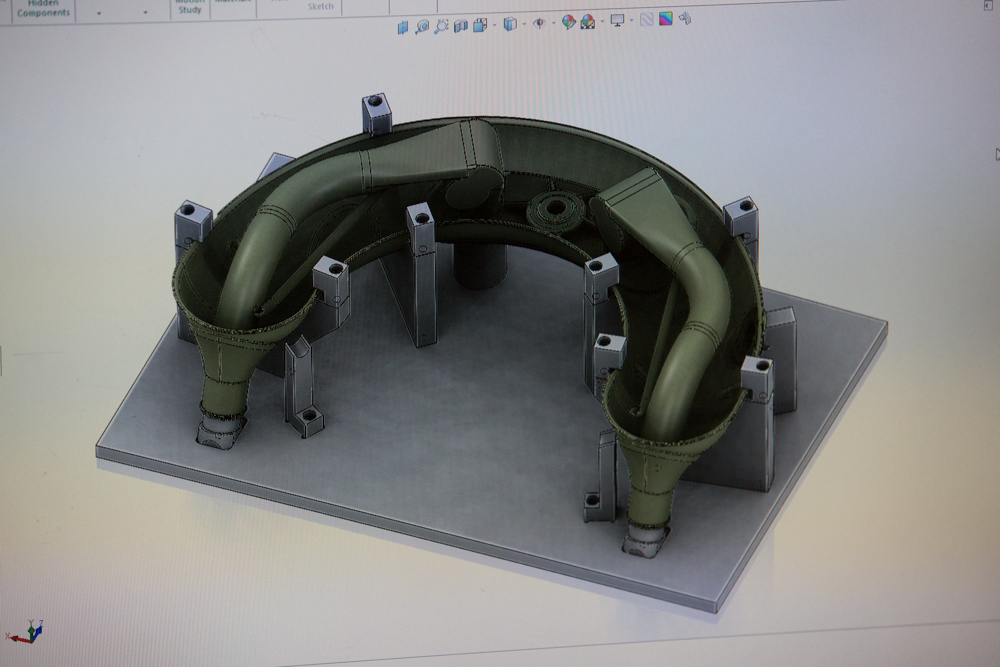Click the Display Style icon
Viewport: 1000px width, 667px height.
pyautogui.click(x=510, y=24)
